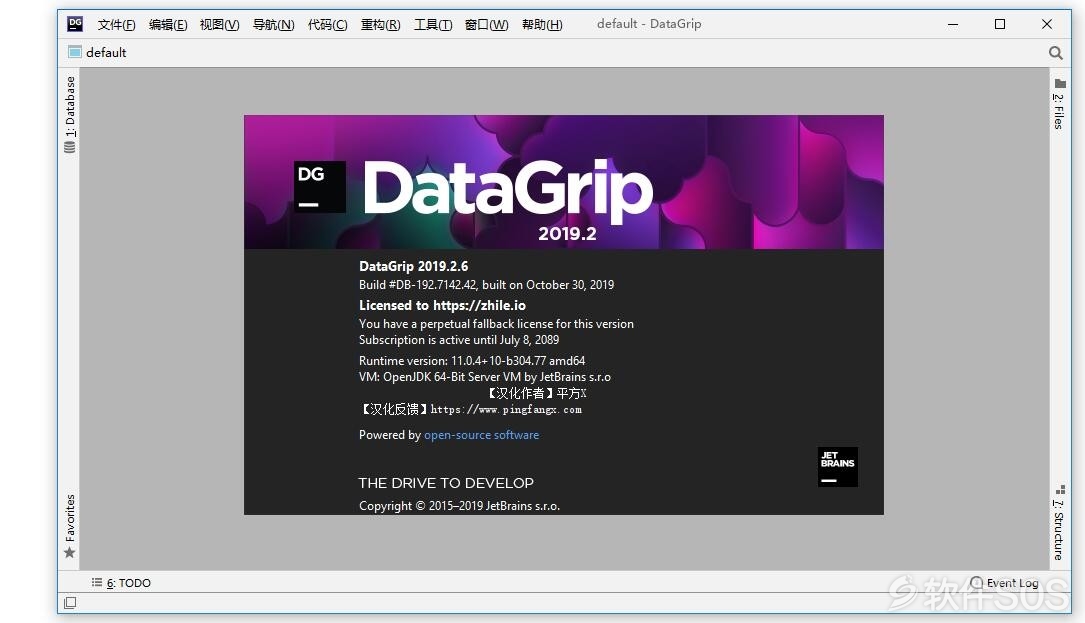Click the database cylinder icon on left stripe
The width and height of the screenshot is (1085, 623).
69,147
